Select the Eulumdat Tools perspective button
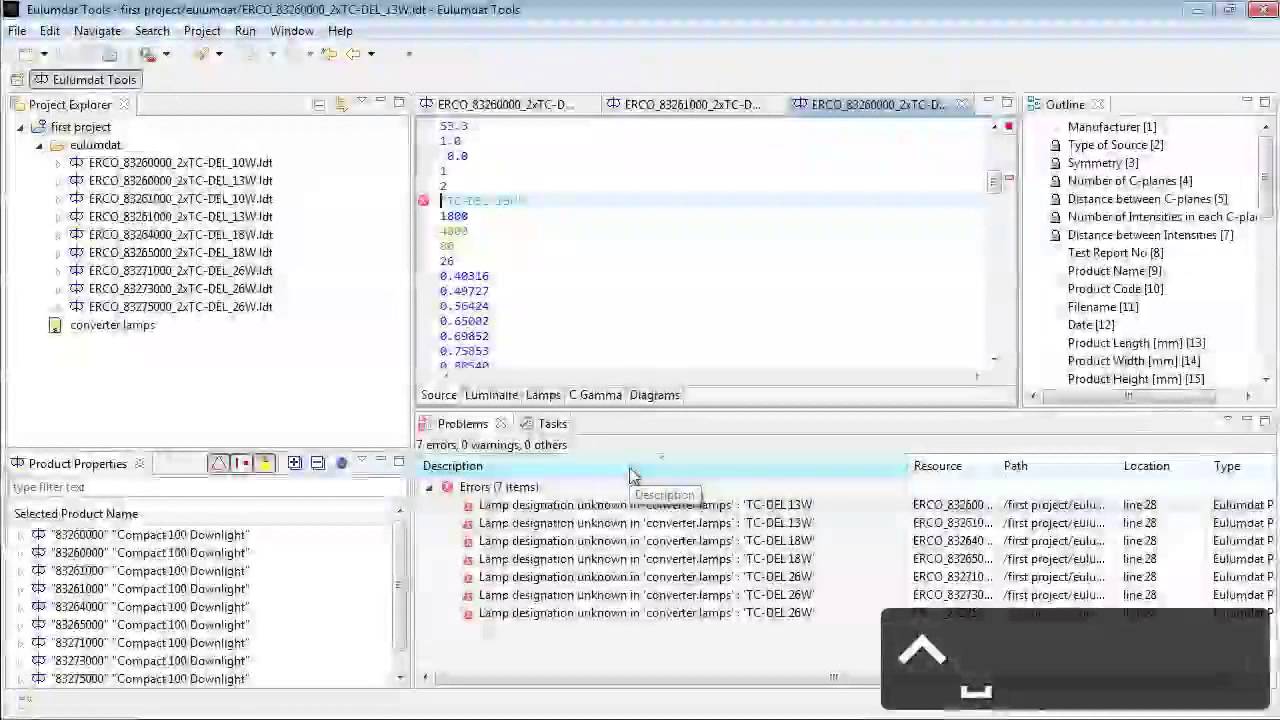 click(85, 80)
